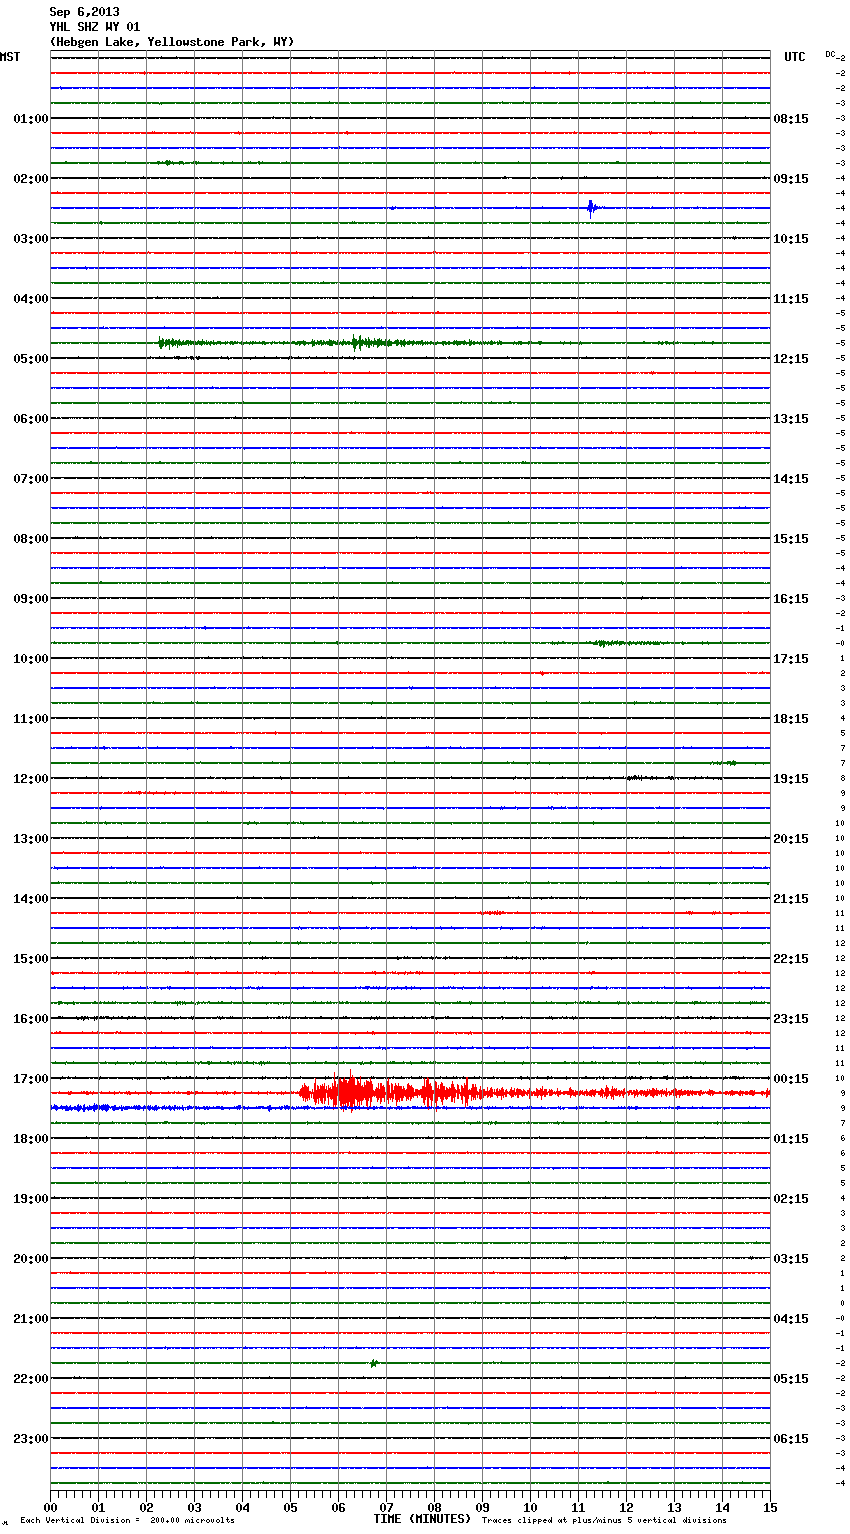Viewport: 850px width, 1534px height.
Task: Click the UTC axis header
Action: tap(794, 57)
